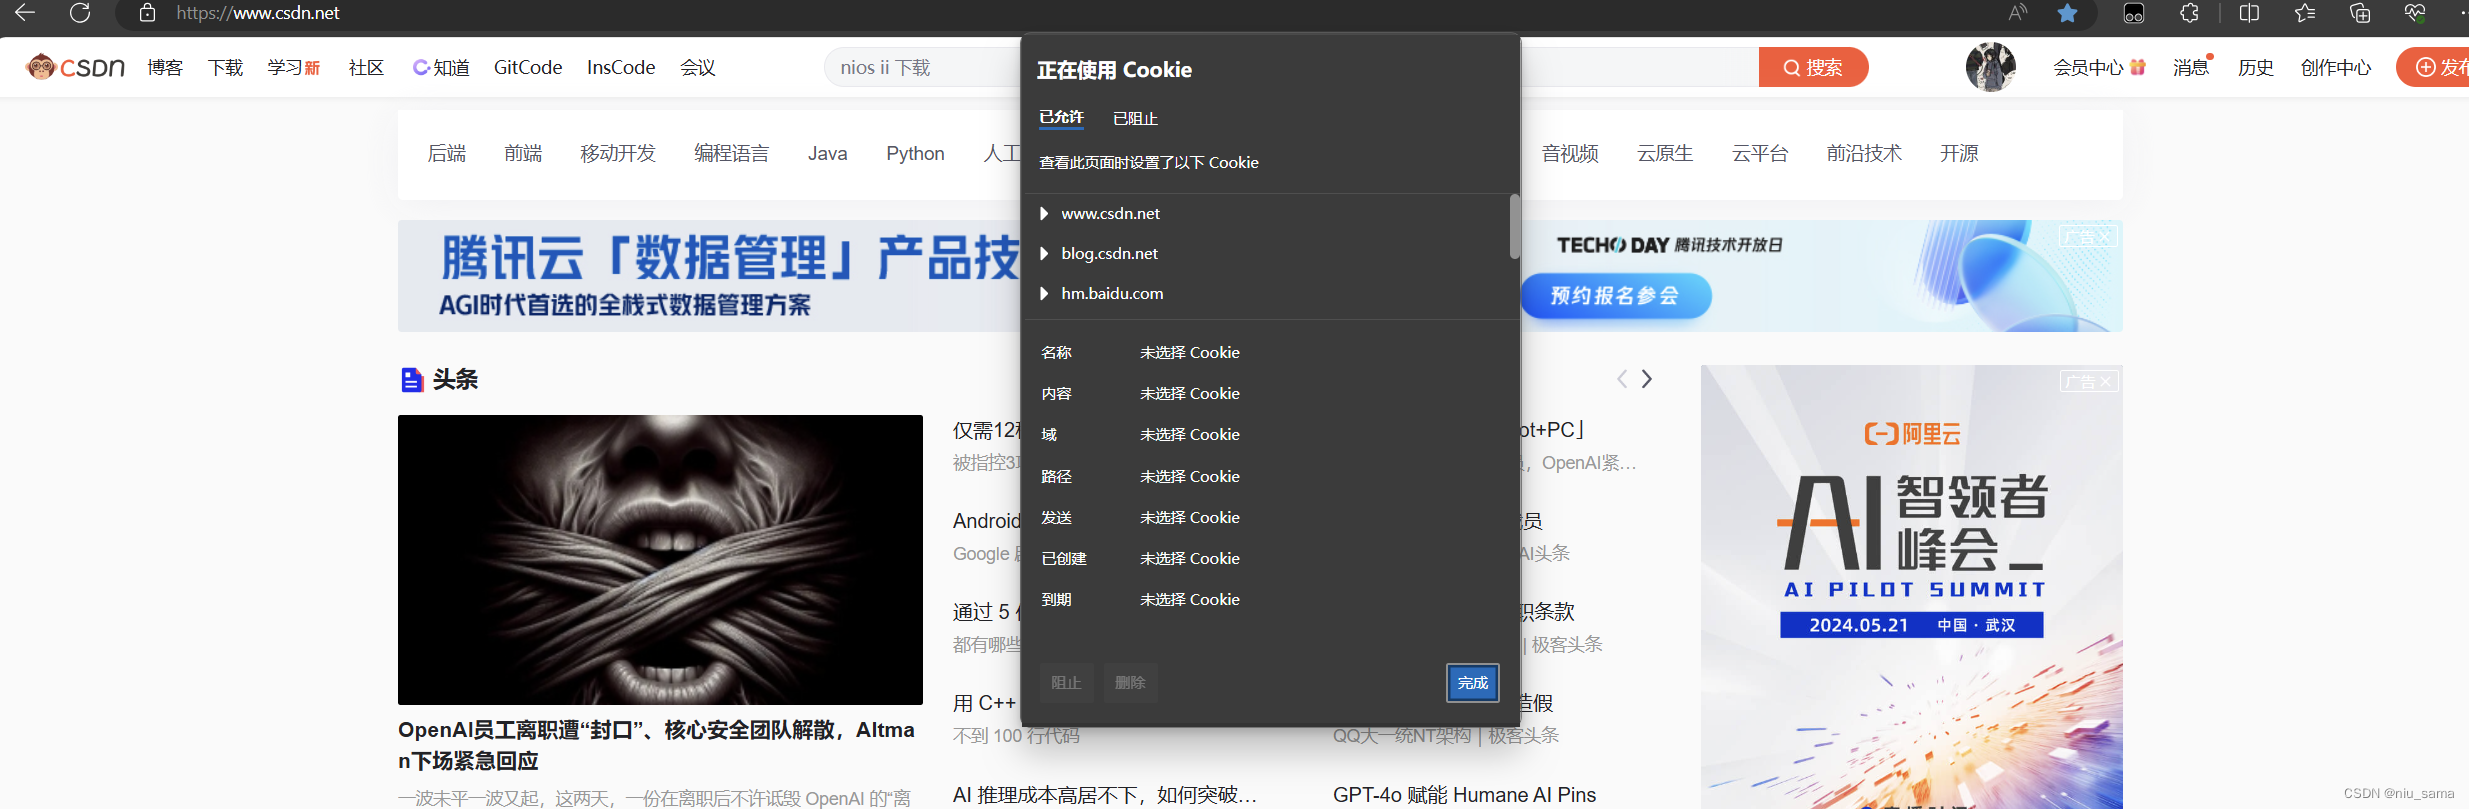The image size is (2469, 809).
Task: Open the OpenAI员工离职遭封口 headline
Action: (656, 745)
